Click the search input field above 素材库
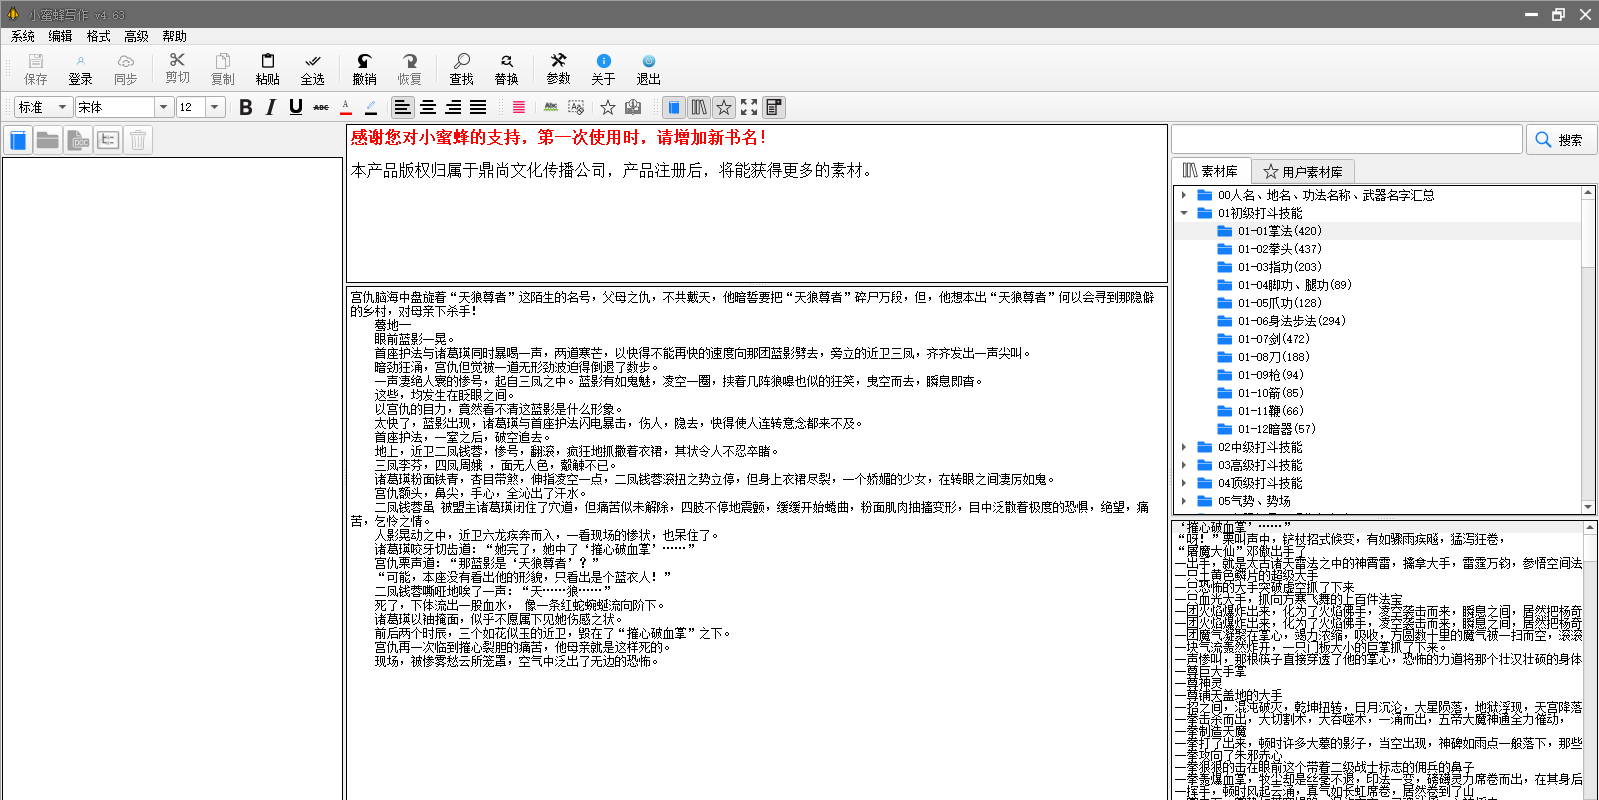The image size is (1599, 800). coord(1346,140)
